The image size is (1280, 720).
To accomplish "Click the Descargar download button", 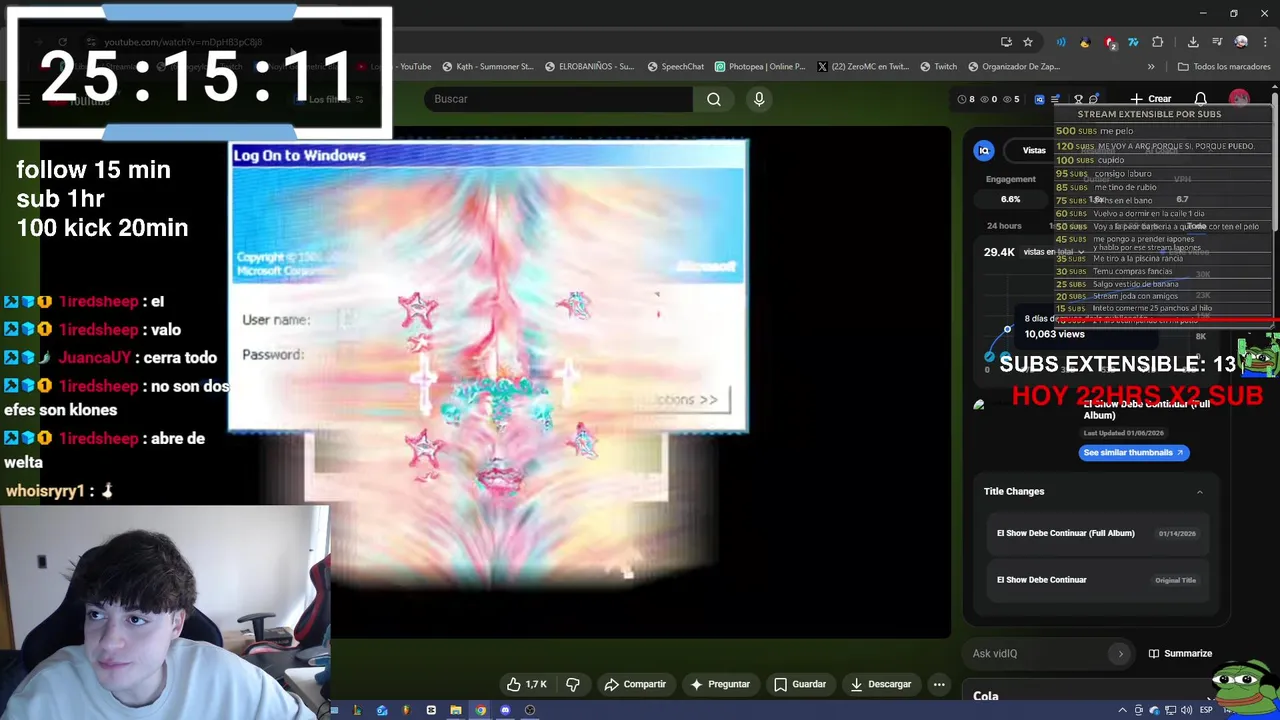I will click(x=881, y=684).
